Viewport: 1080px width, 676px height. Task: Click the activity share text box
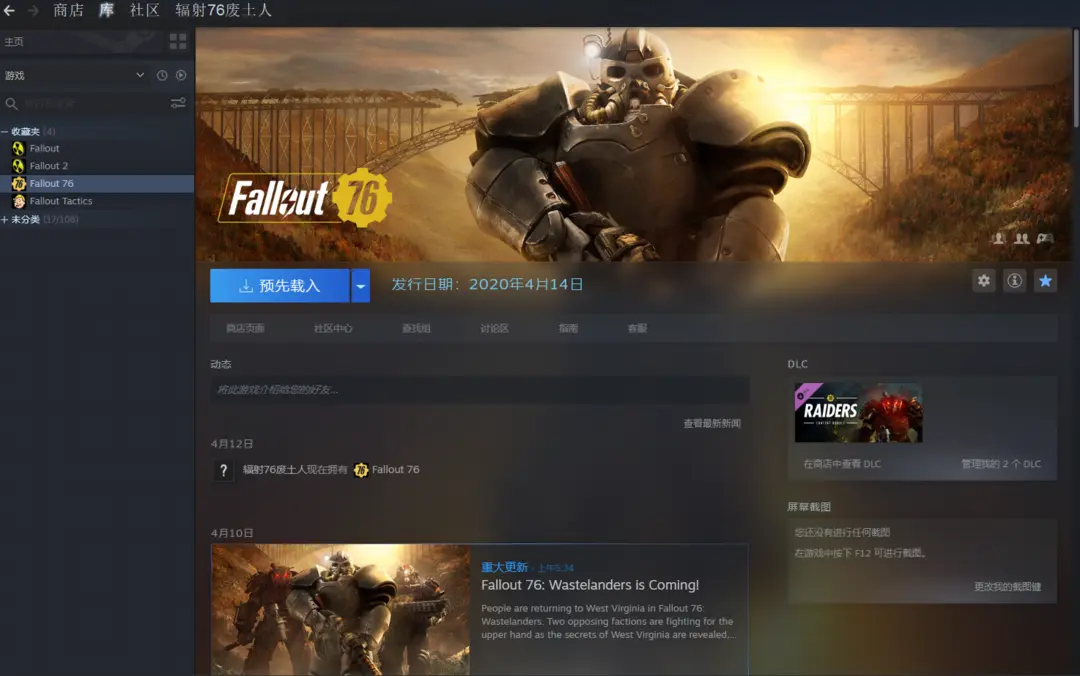[x=480, y=389]
